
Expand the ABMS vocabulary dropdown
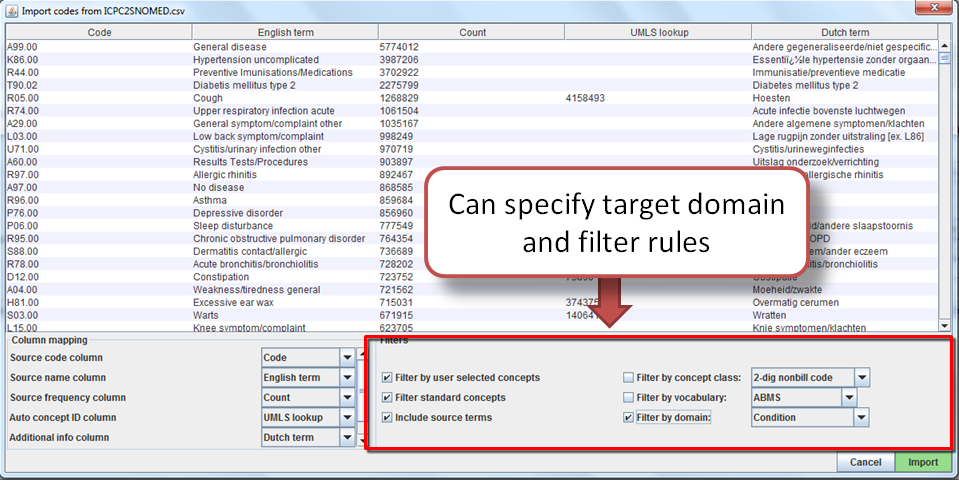tap(849, 398)
